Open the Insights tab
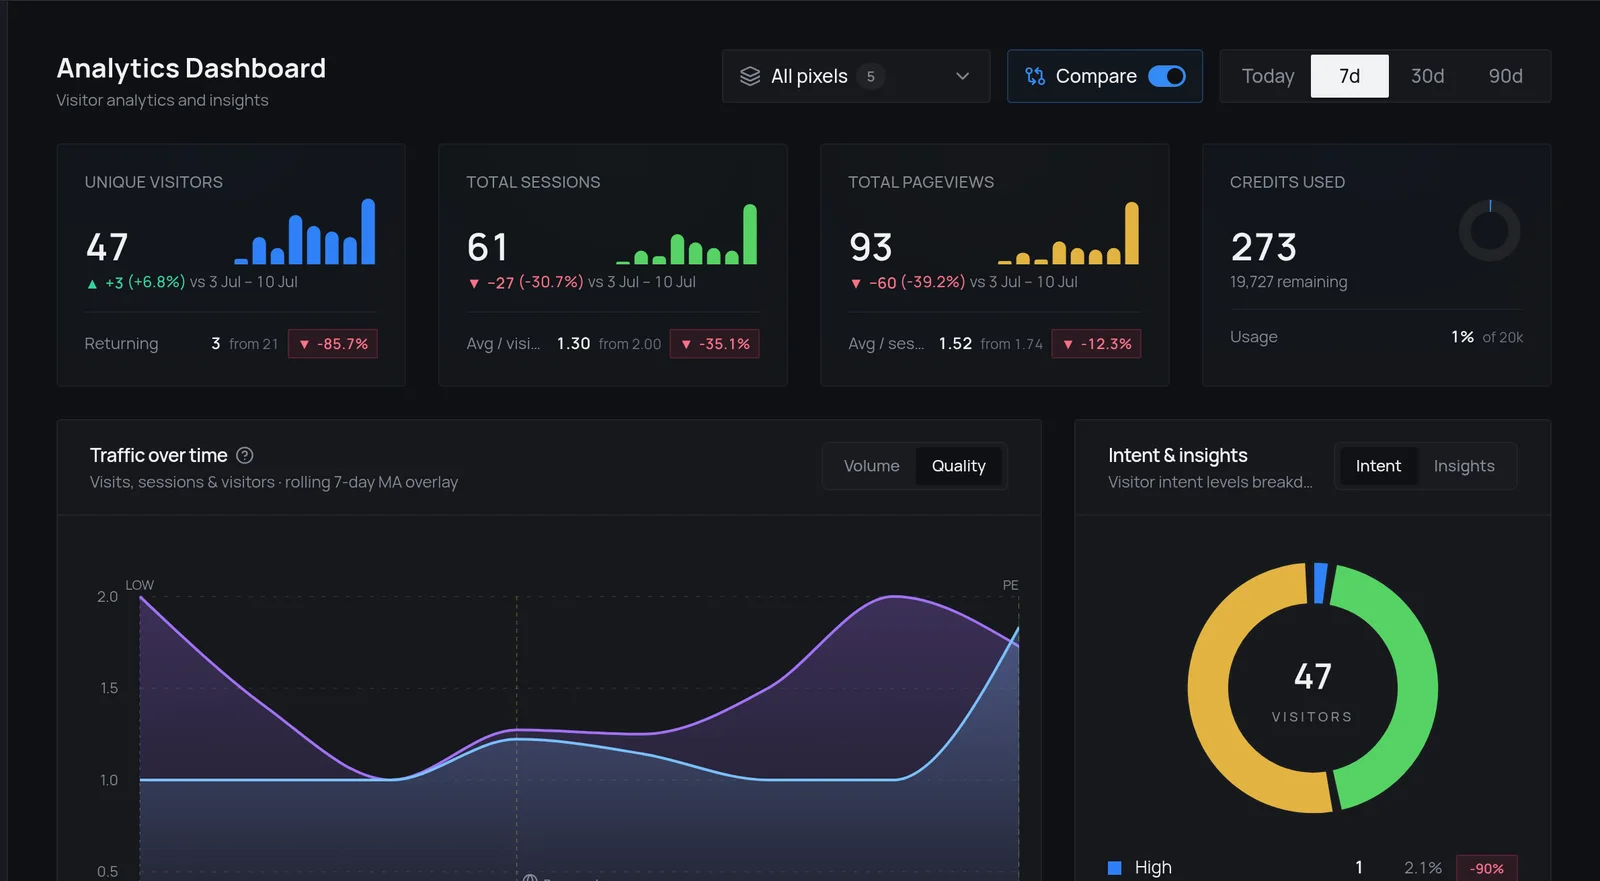Screen dimensions: 1600x881 tap(1464, 466)
